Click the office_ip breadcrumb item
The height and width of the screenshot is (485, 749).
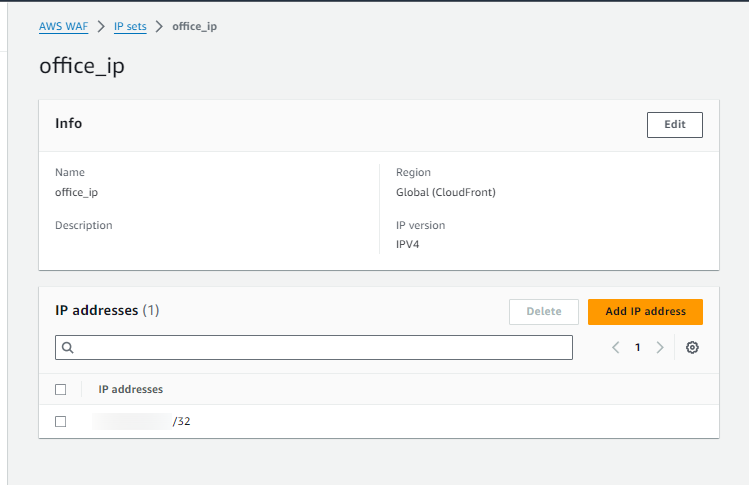click(195, 26)
